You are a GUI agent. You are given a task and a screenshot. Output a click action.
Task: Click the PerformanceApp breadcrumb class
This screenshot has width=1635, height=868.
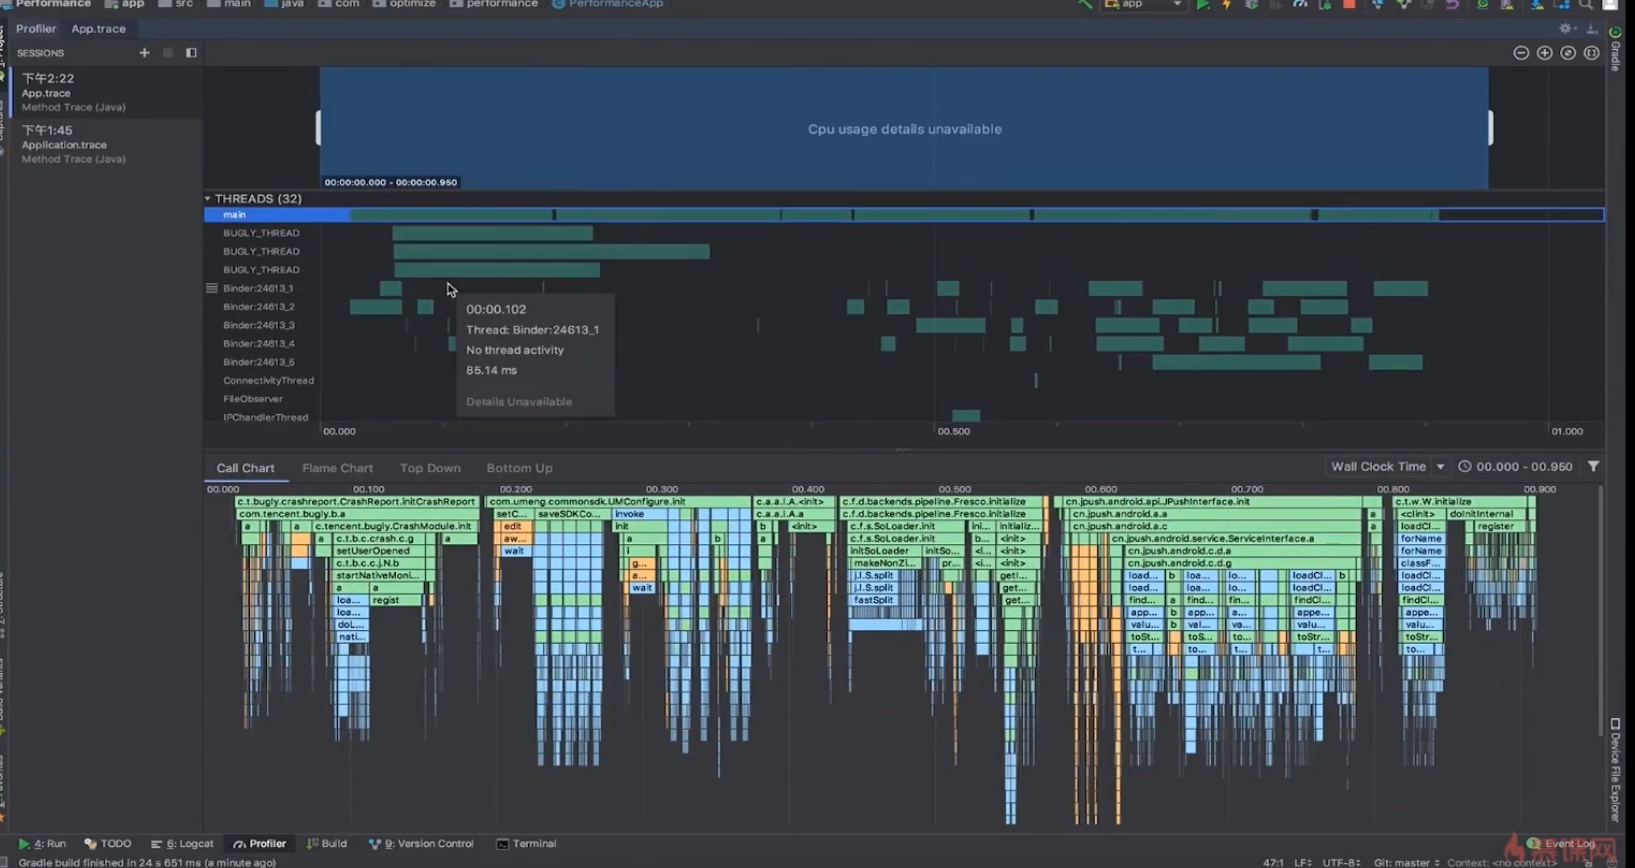point(607,4)
